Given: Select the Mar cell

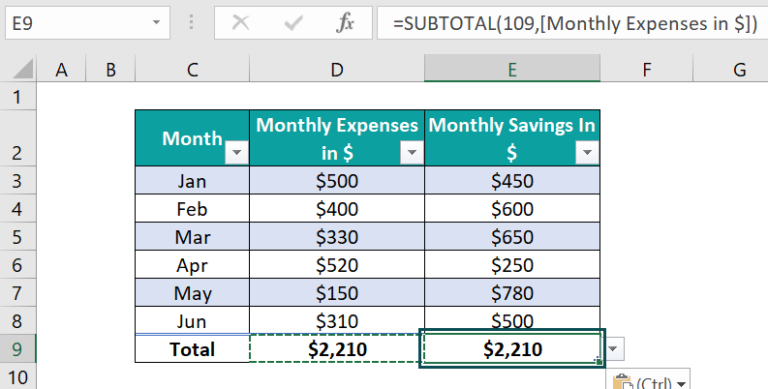Looking at the screenshot, I should click(192, 237).
